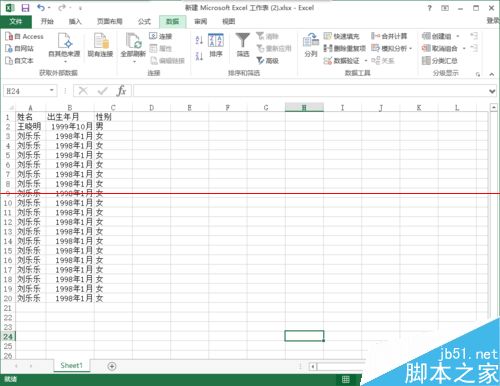Switch to the 开始 (Home) tab
Image resolution: width=500 pixels, height=386 pixels.
coord(47,22)
